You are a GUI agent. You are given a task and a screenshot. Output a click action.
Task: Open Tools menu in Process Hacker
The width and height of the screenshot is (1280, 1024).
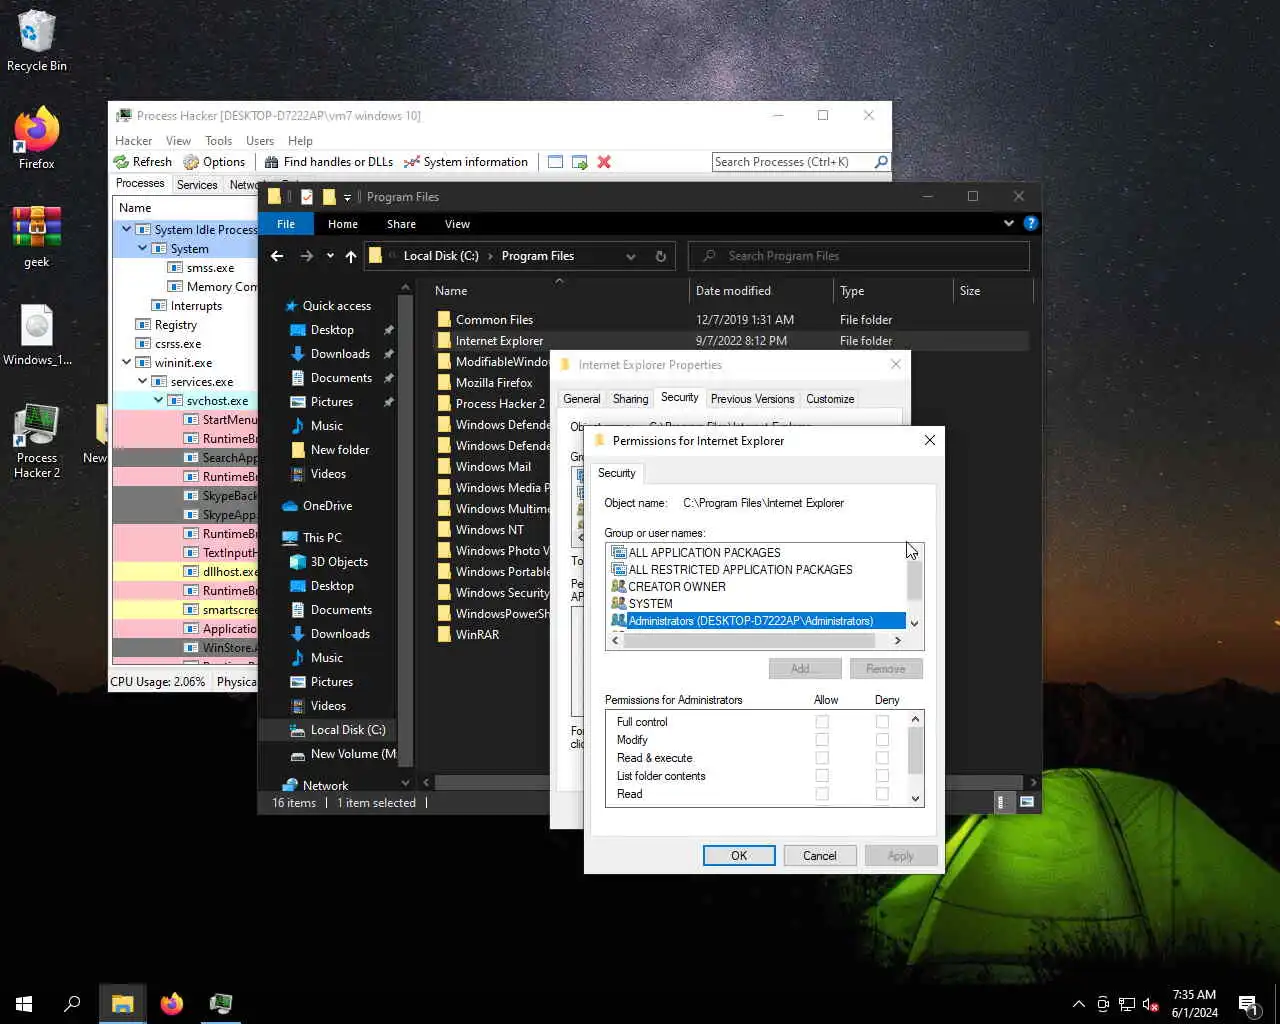[218, 141]
